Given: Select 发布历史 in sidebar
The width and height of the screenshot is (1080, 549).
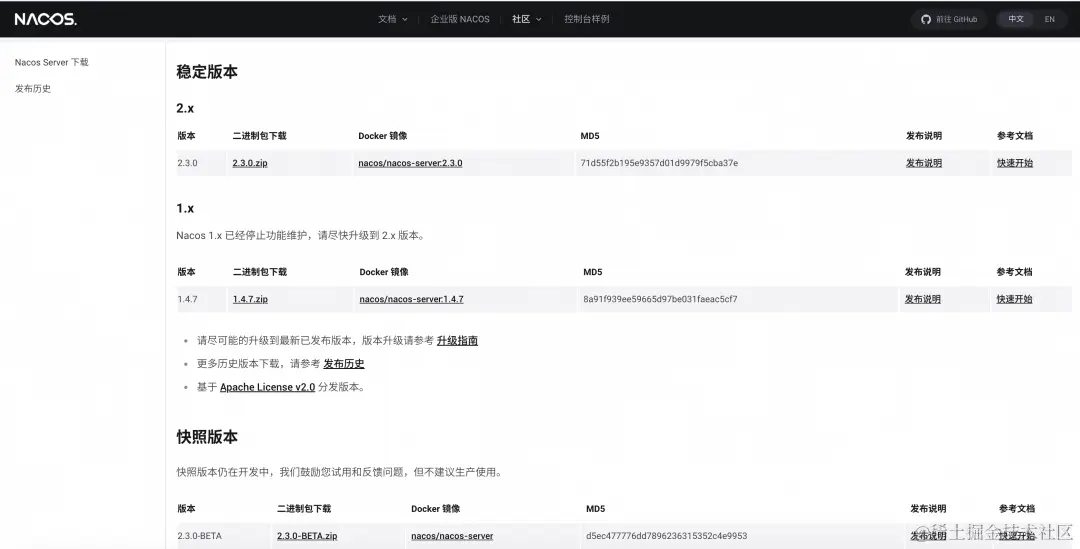Looking at the screenshot, I should [x=33, y=88].
